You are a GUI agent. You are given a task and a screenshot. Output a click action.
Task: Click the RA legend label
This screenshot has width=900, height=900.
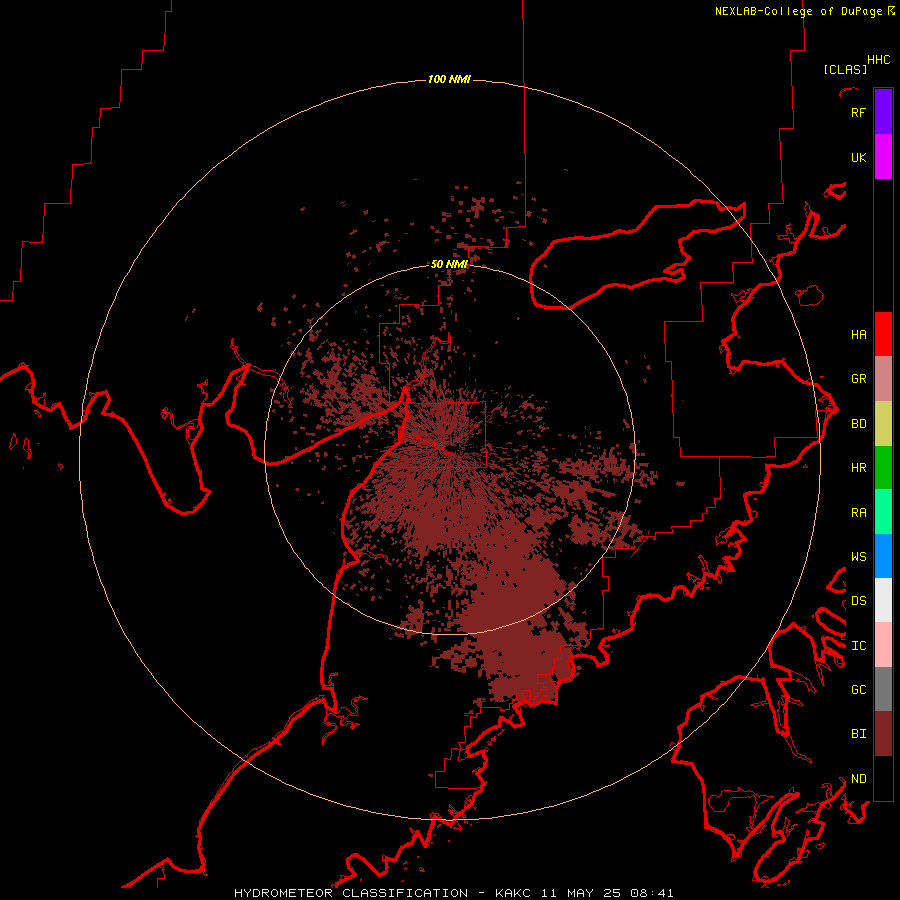tap(858, 512)
